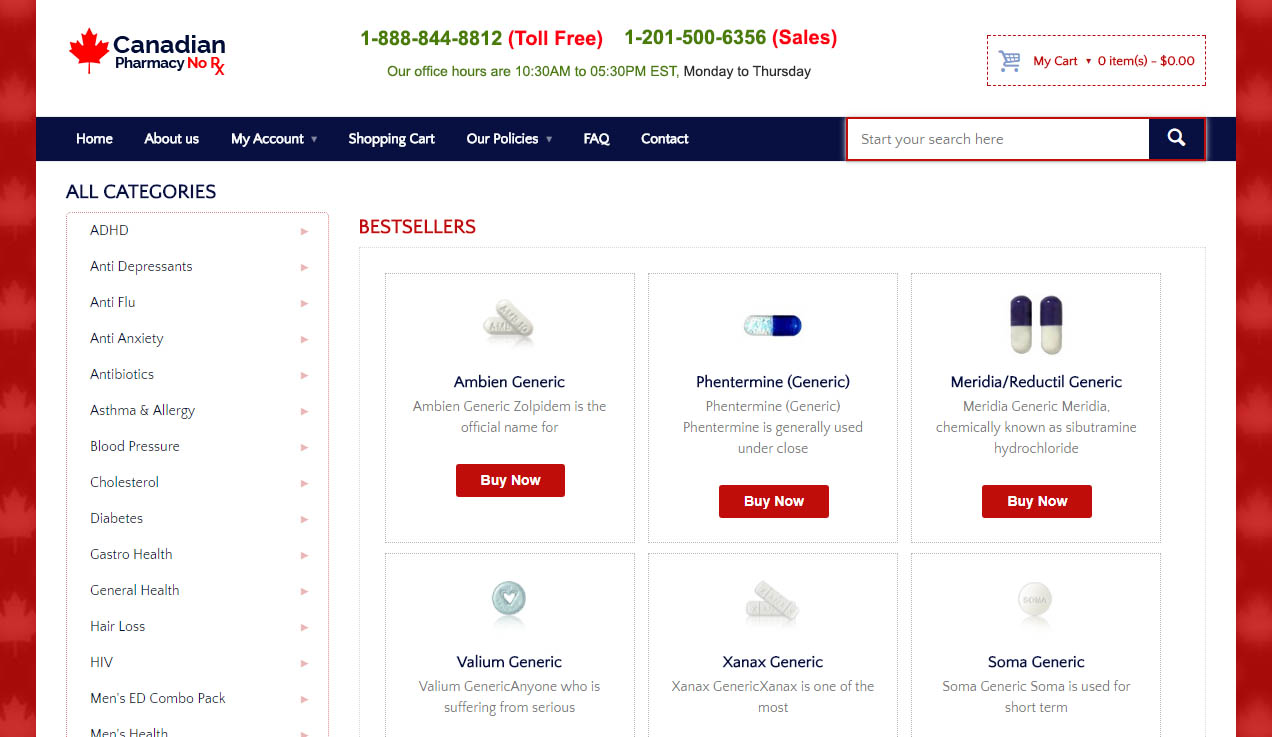Click the shopping cart icon

coord(1009,61)
